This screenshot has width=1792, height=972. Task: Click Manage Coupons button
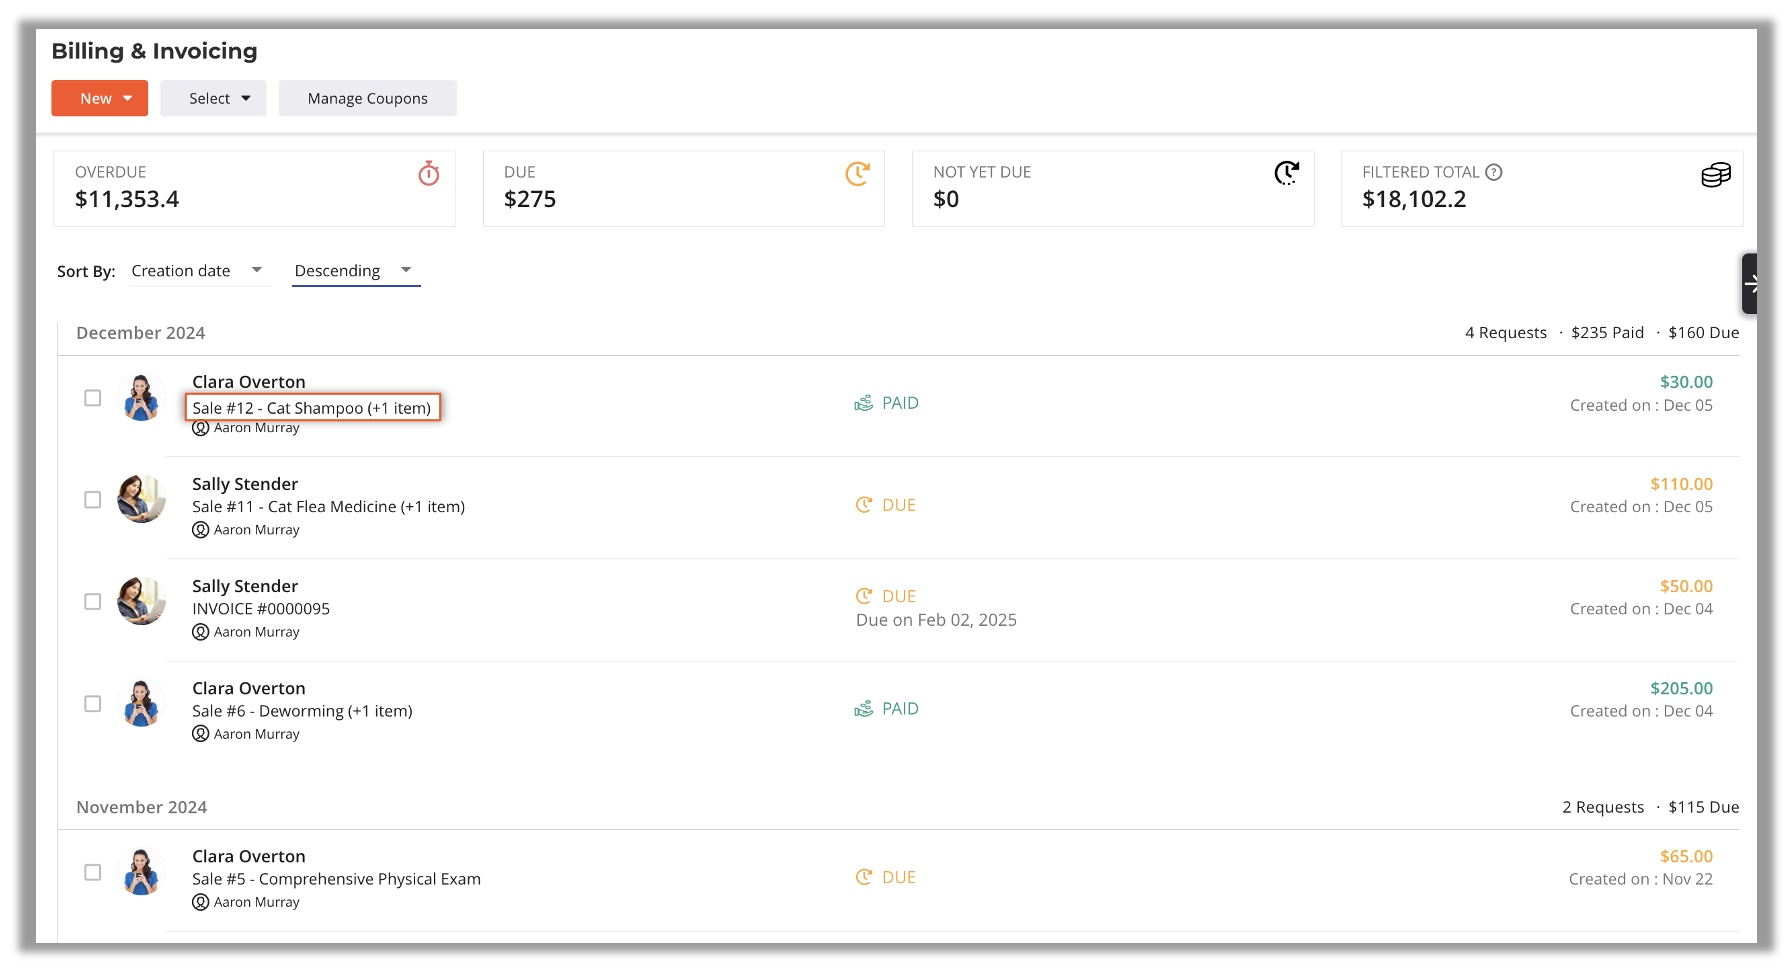pos(367,98)
